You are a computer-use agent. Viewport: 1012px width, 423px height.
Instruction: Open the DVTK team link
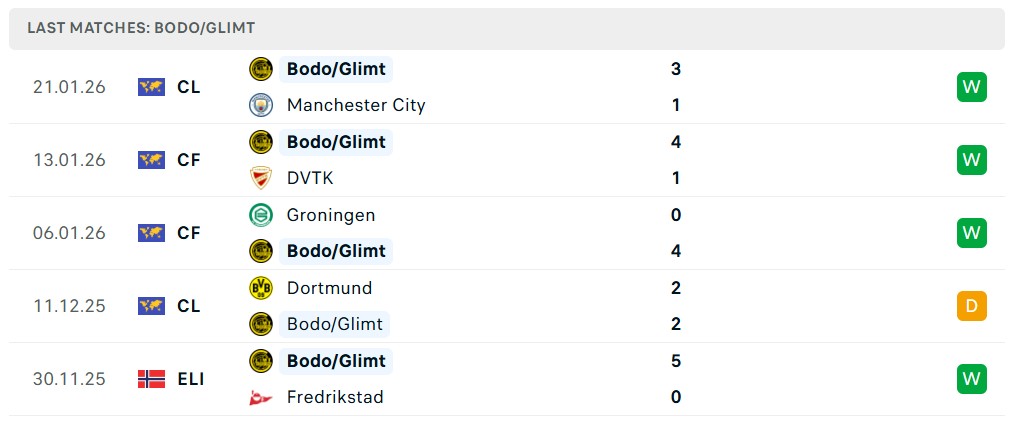310,178
